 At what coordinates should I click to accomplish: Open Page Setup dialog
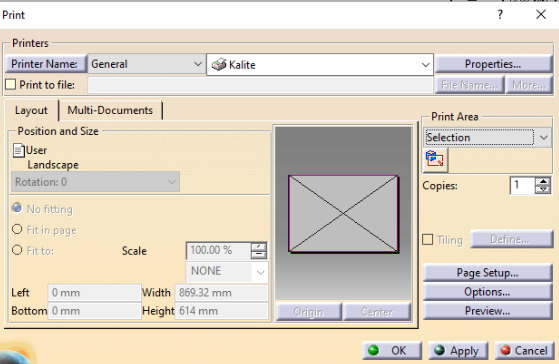[487, 273]
